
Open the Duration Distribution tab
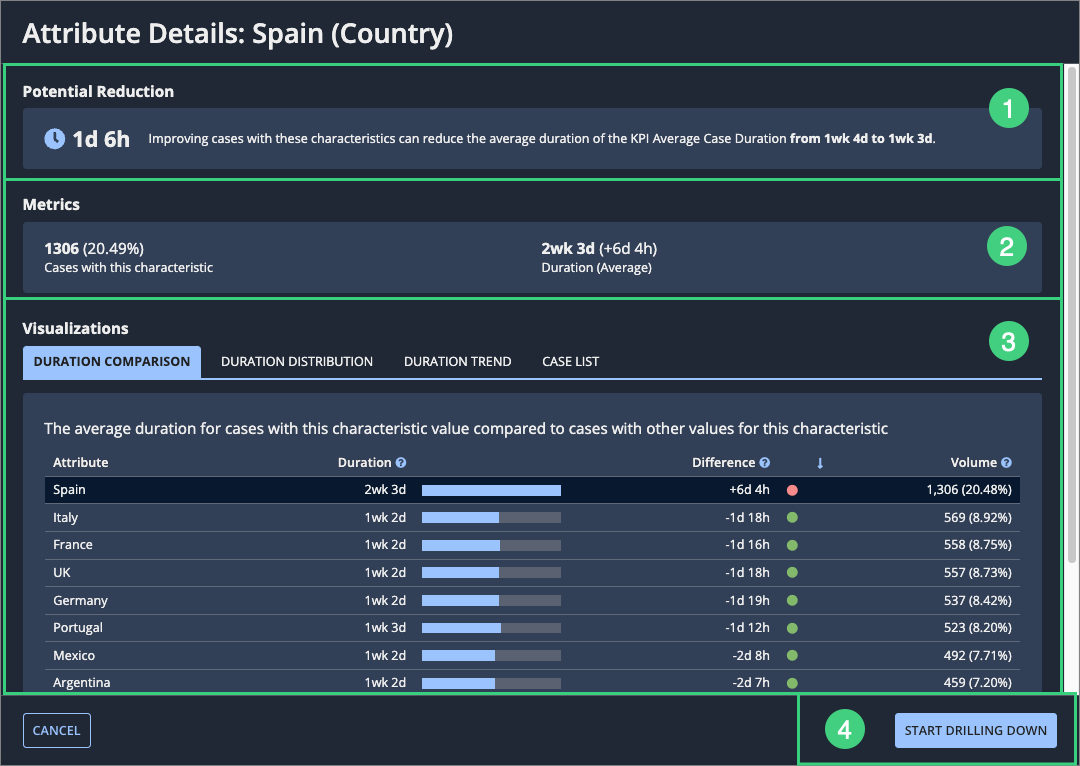point(297,362)
